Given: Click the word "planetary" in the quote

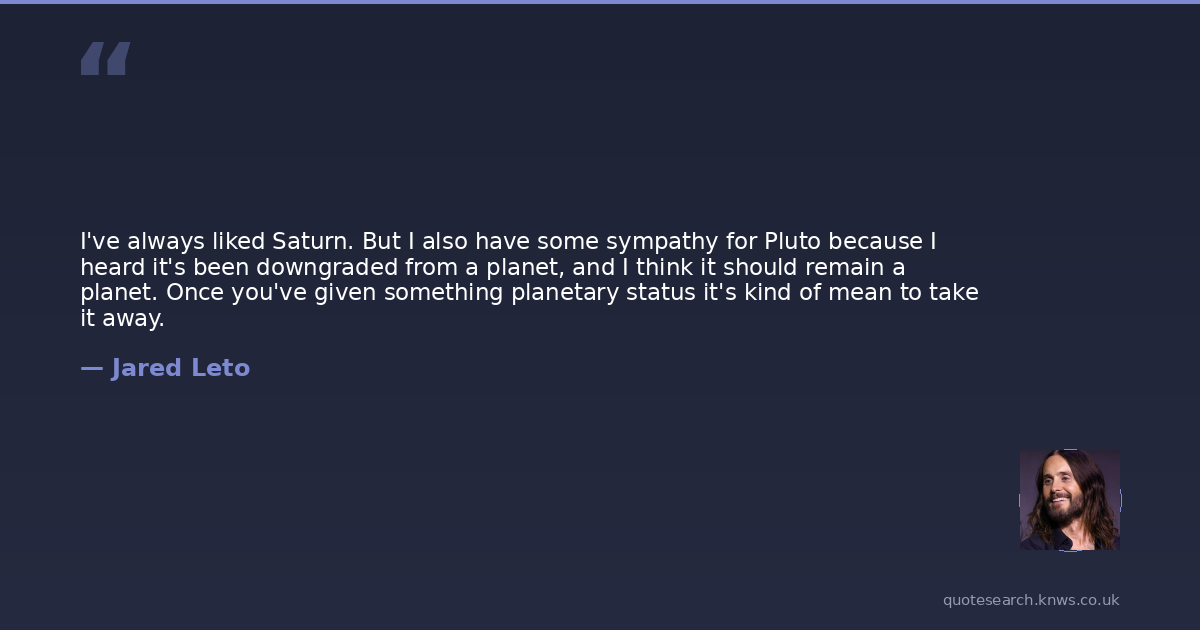Looking at the screenshot, I should pyautogui.click(x=565, y=293).
